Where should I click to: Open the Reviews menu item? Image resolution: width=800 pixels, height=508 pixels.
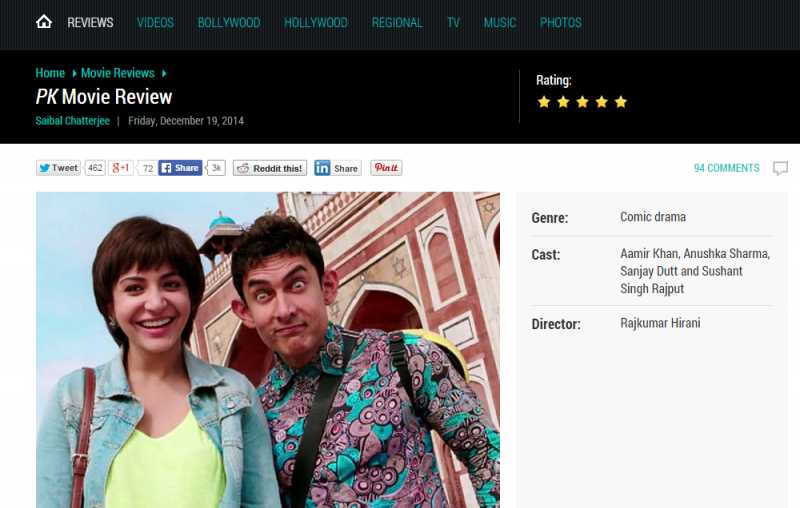90,22
